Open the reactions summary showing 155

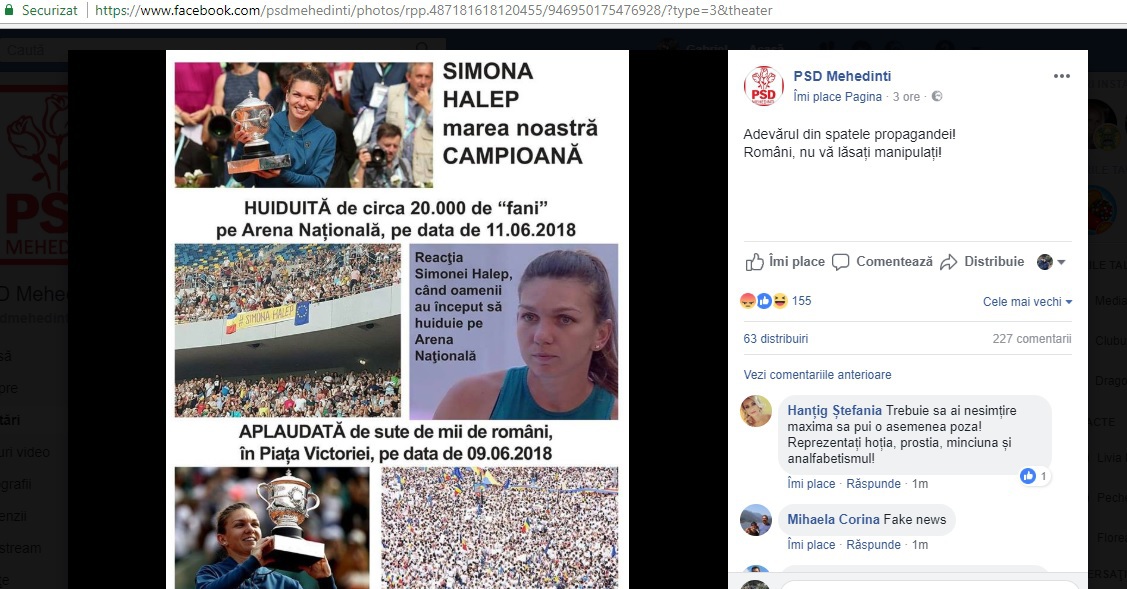[776, 301]
